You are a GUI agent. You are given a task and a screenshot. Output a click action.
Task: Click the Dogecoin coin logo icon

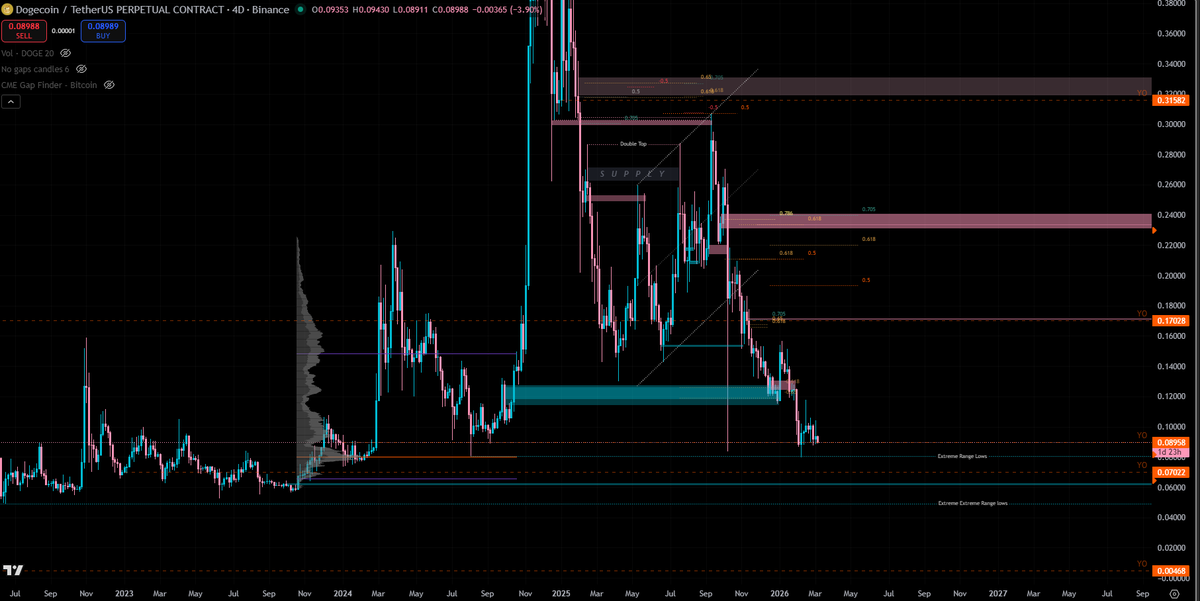pos(9,9)
